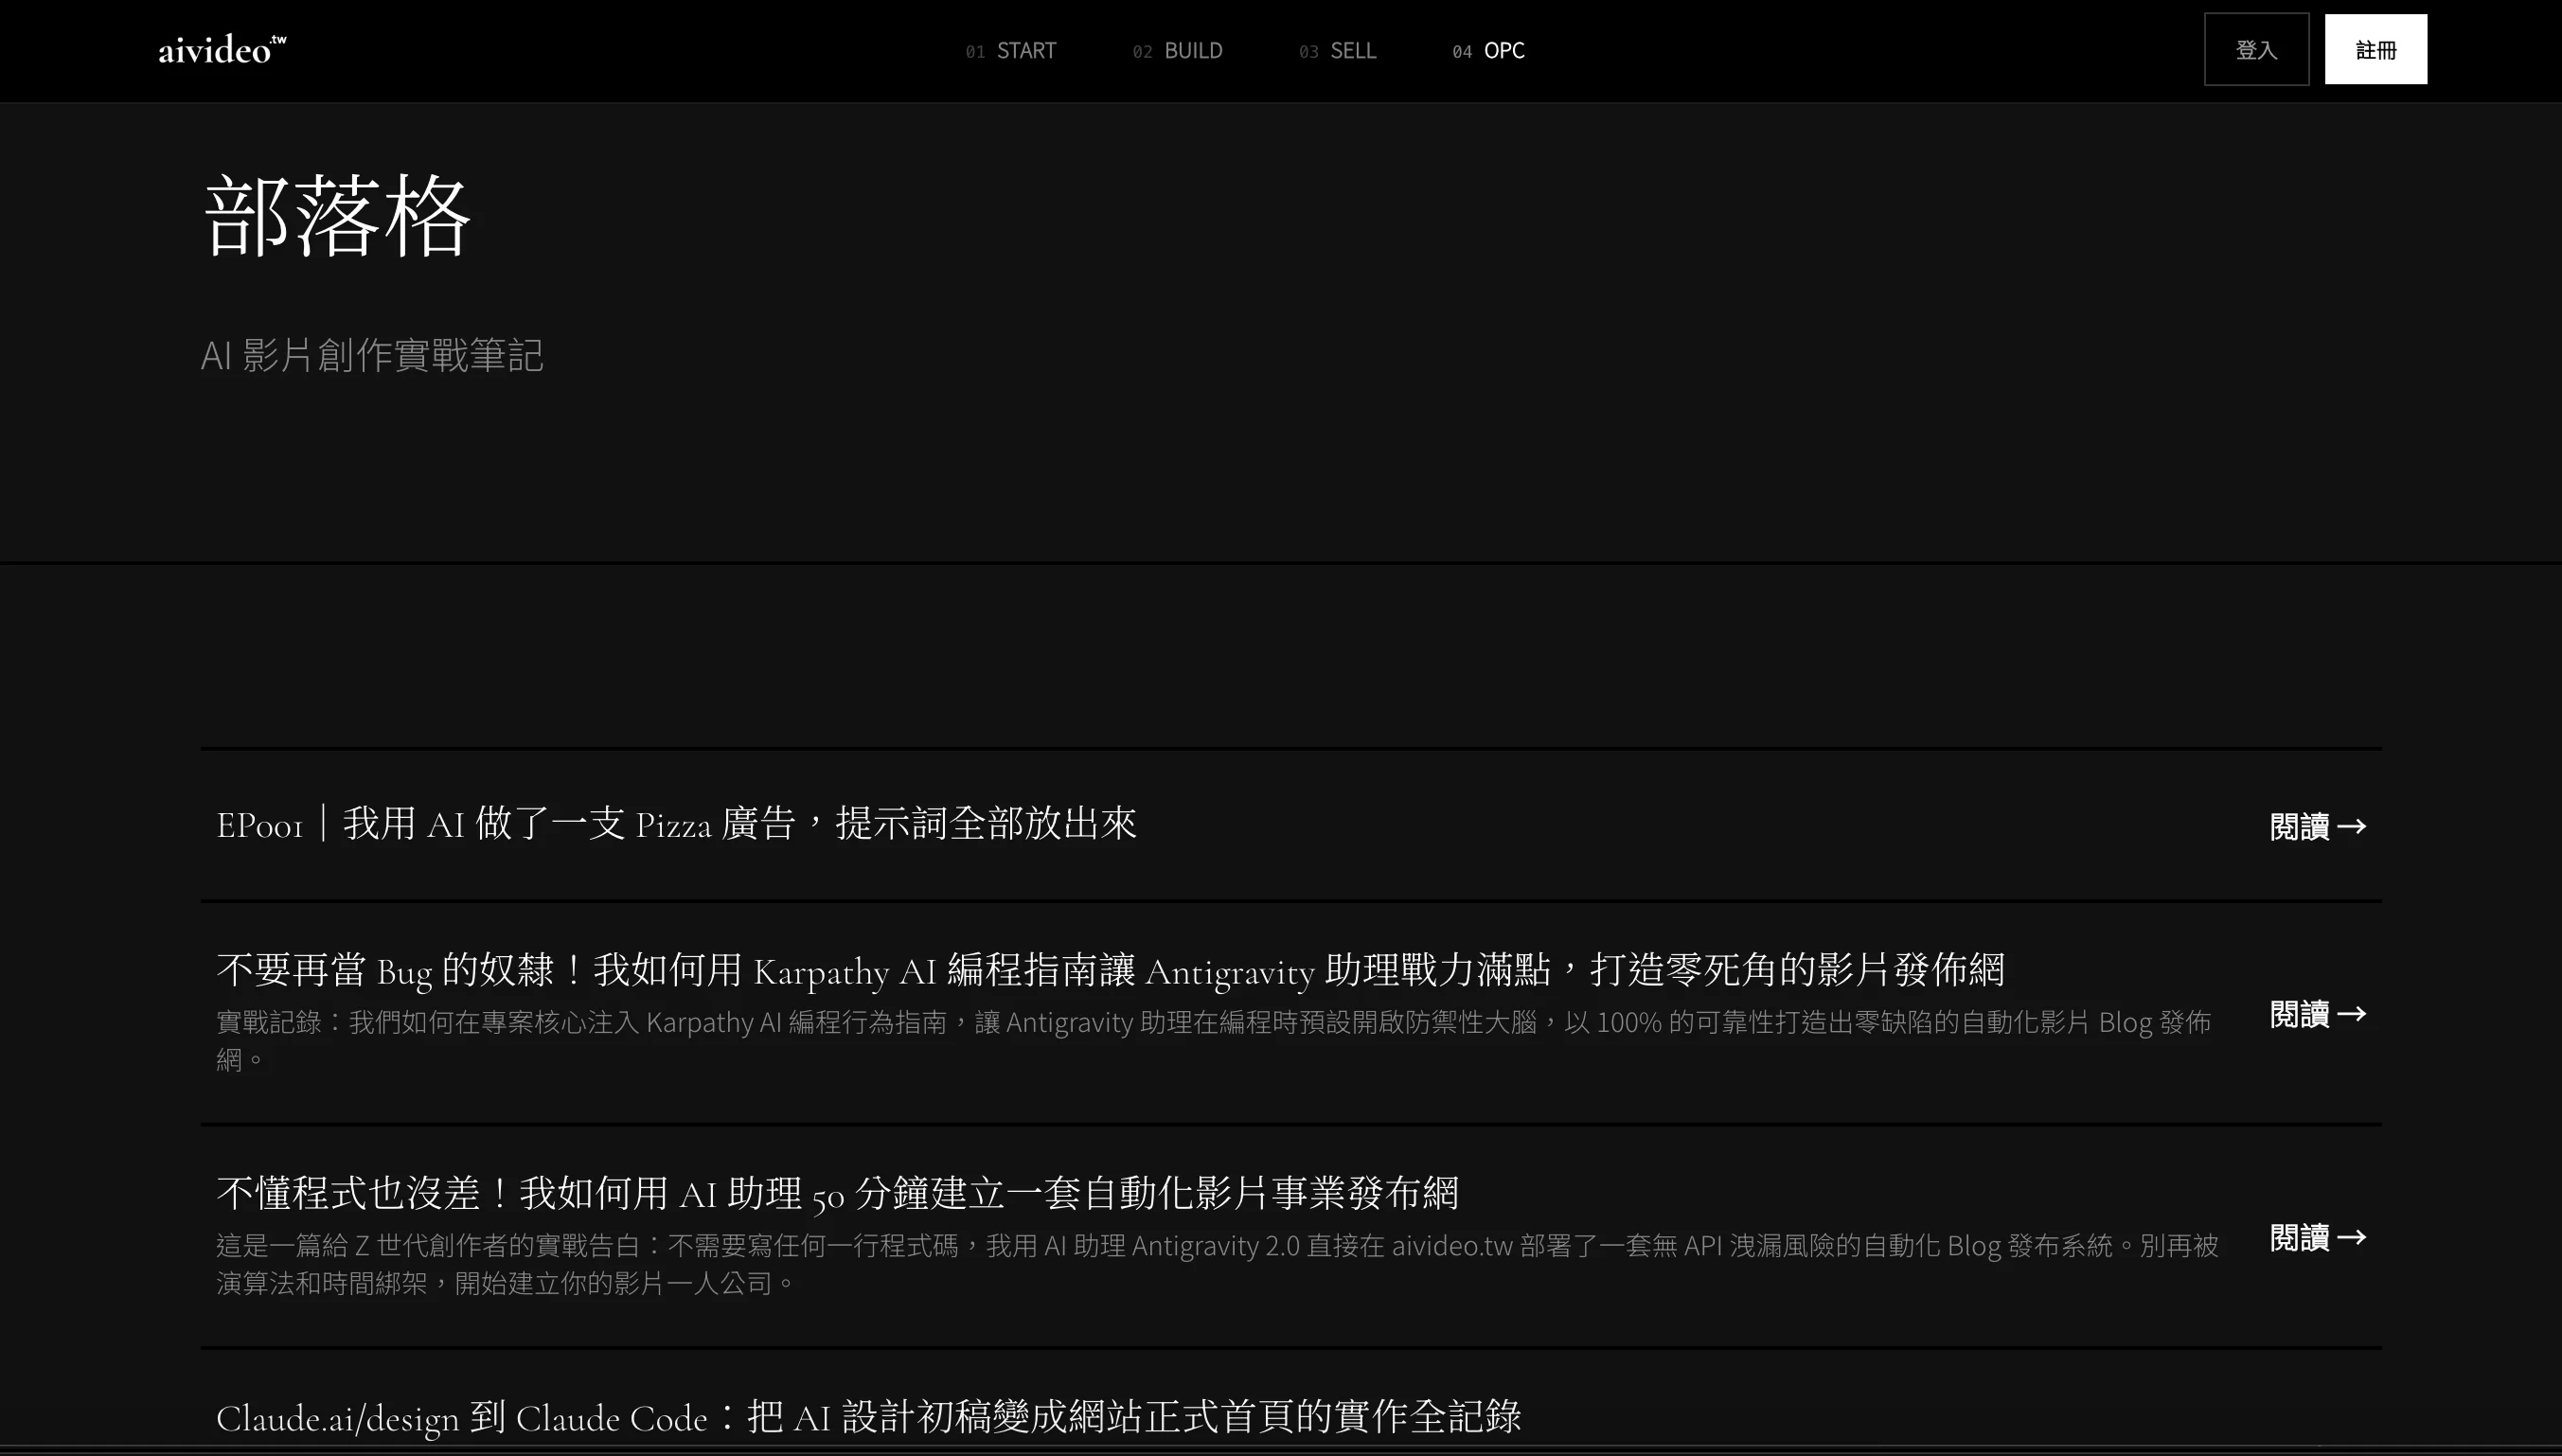Open the Claude.ai/design 到 Claude Code article

(868, 1417)
